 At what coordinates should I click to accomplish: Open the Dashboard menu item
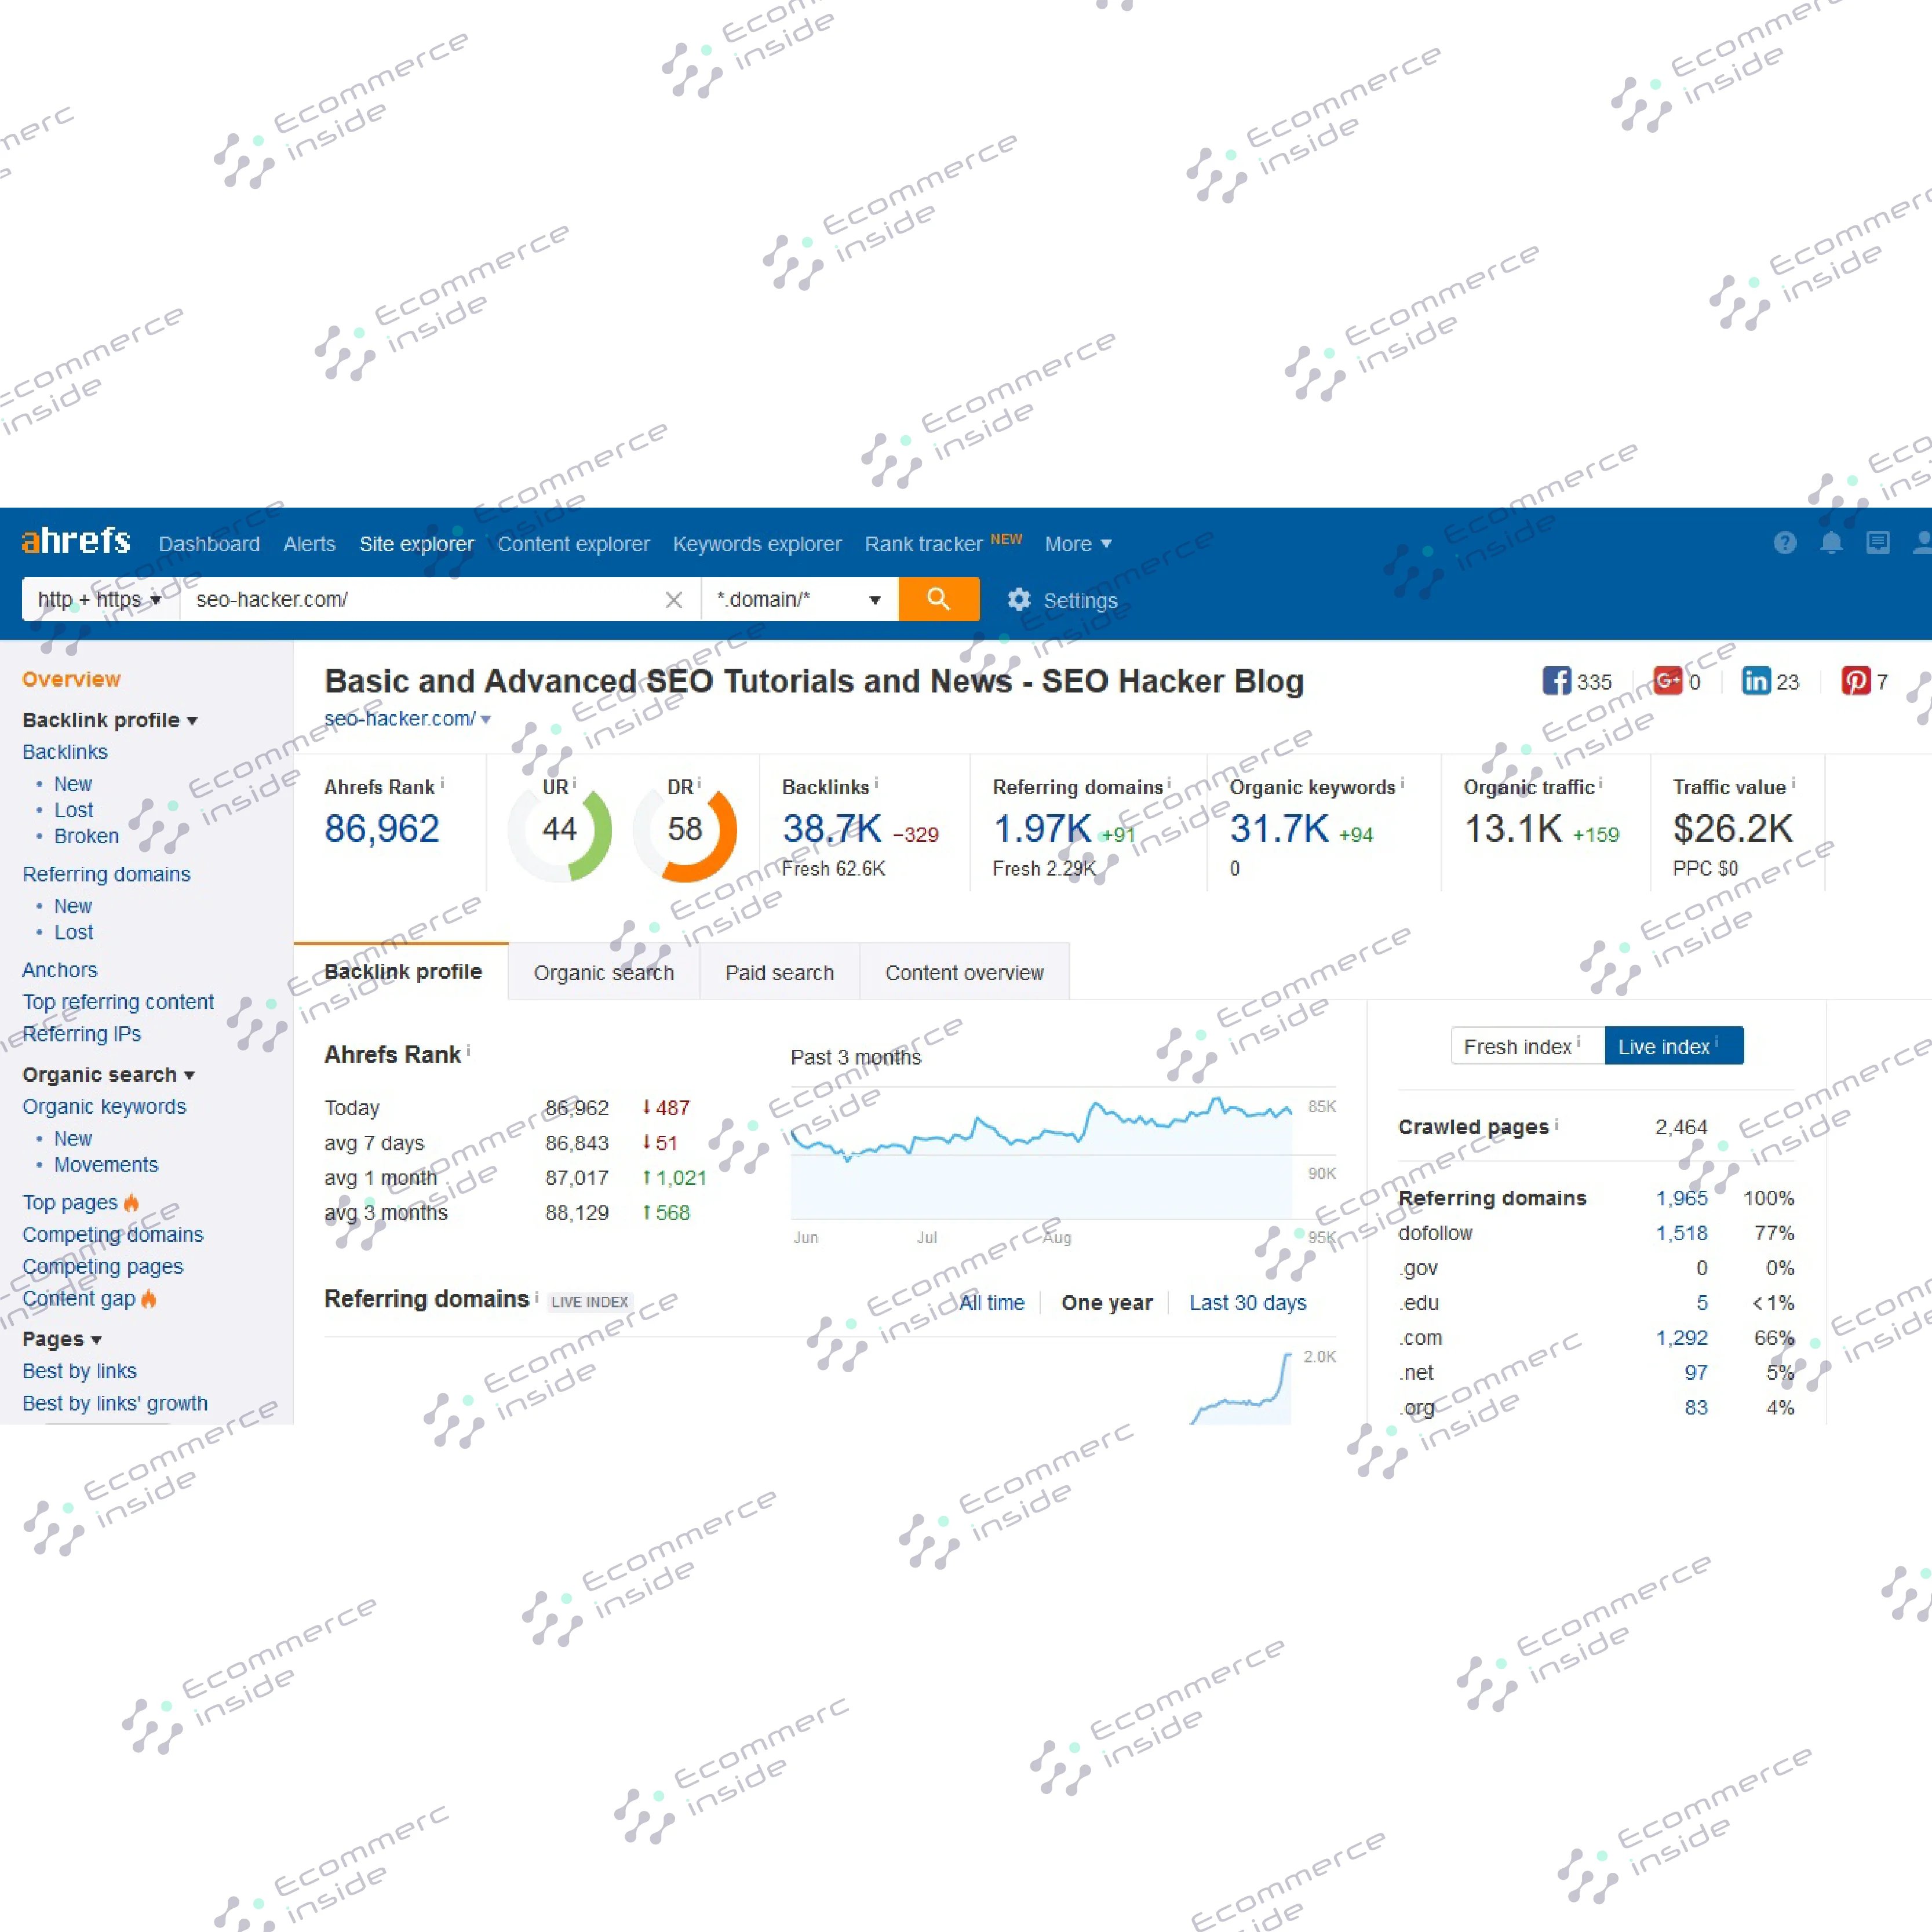pyautogui.click(x=209, y=544)
